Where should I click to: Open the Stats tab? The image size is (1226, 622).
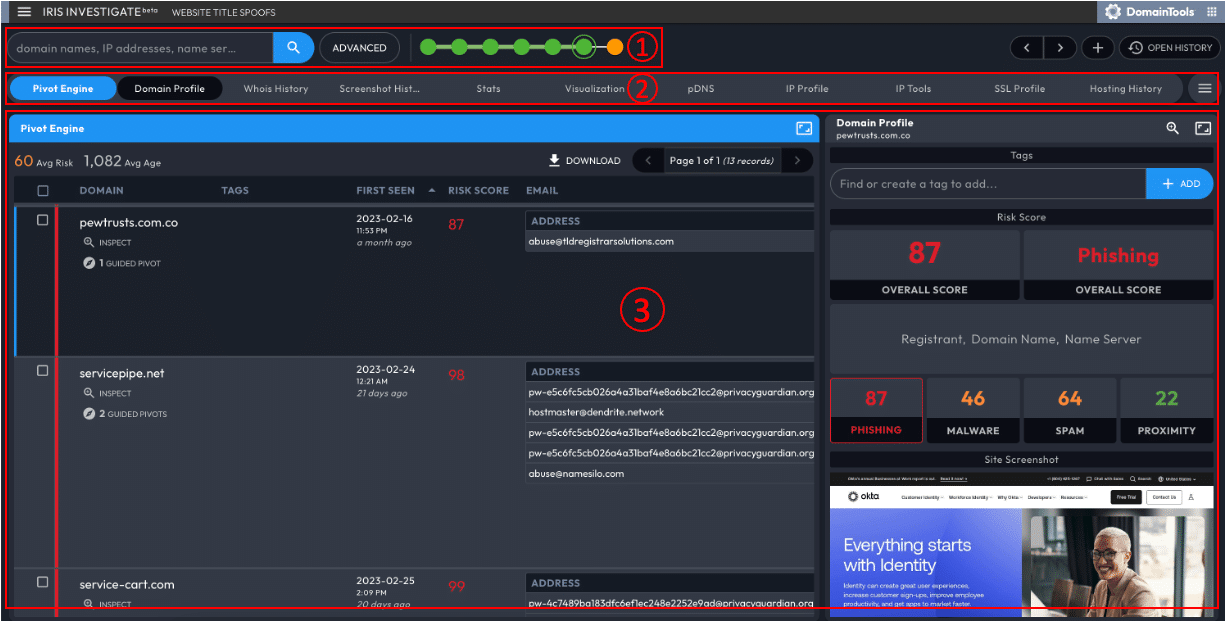point(488,88)
